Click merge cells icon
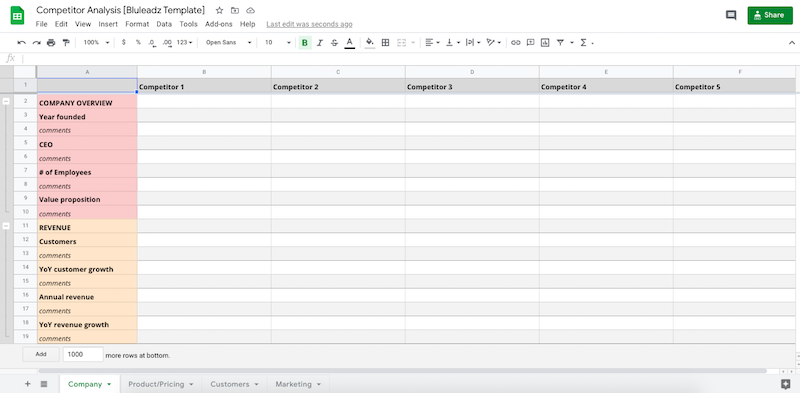 click(402, 43)
